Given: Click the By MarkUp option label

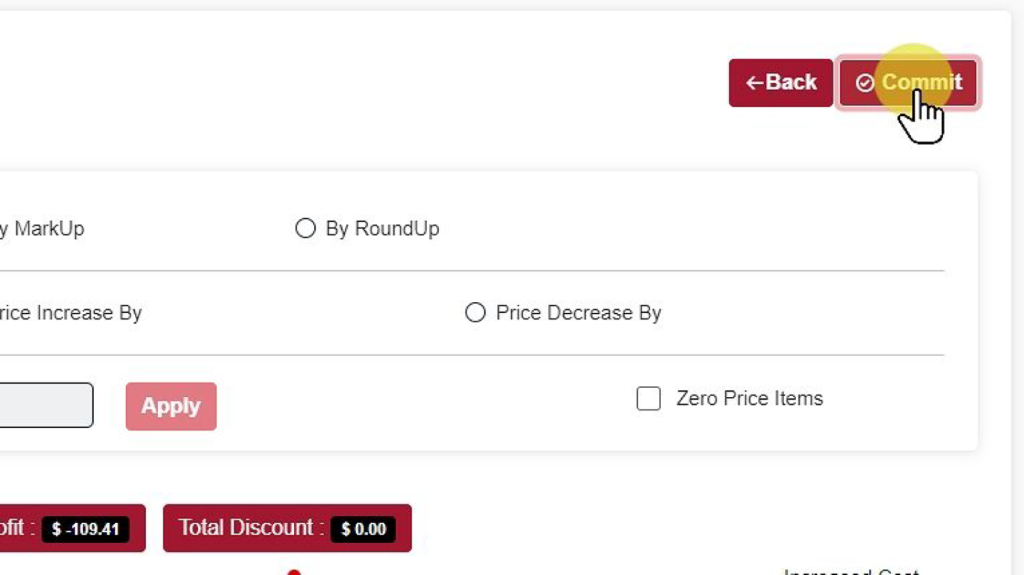Looking at the screenshot, I should click(x=42, y=229).
